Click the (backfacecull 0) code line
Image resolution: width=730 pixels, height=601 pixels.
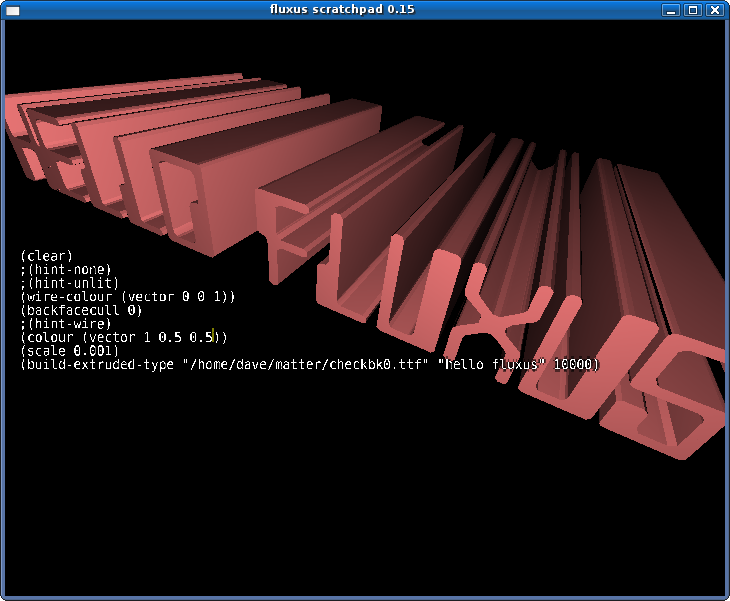tap(81, 310)
